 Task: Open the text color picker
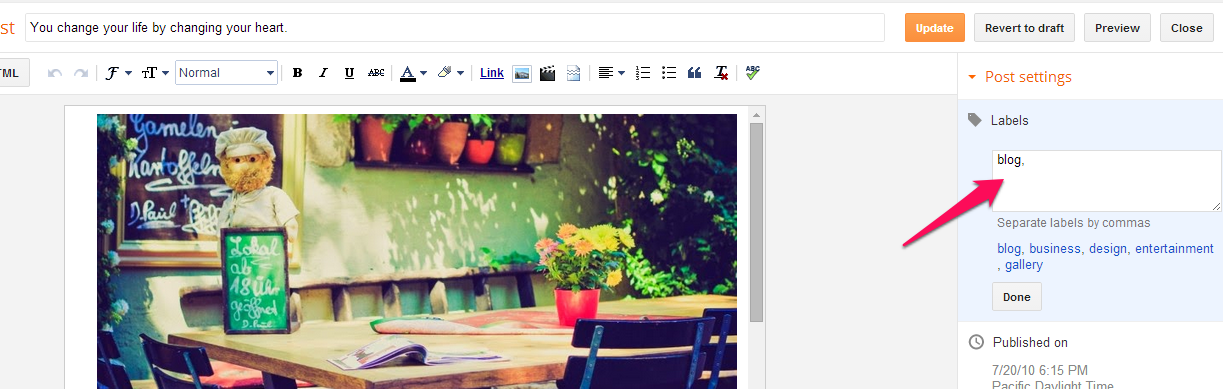413,73
